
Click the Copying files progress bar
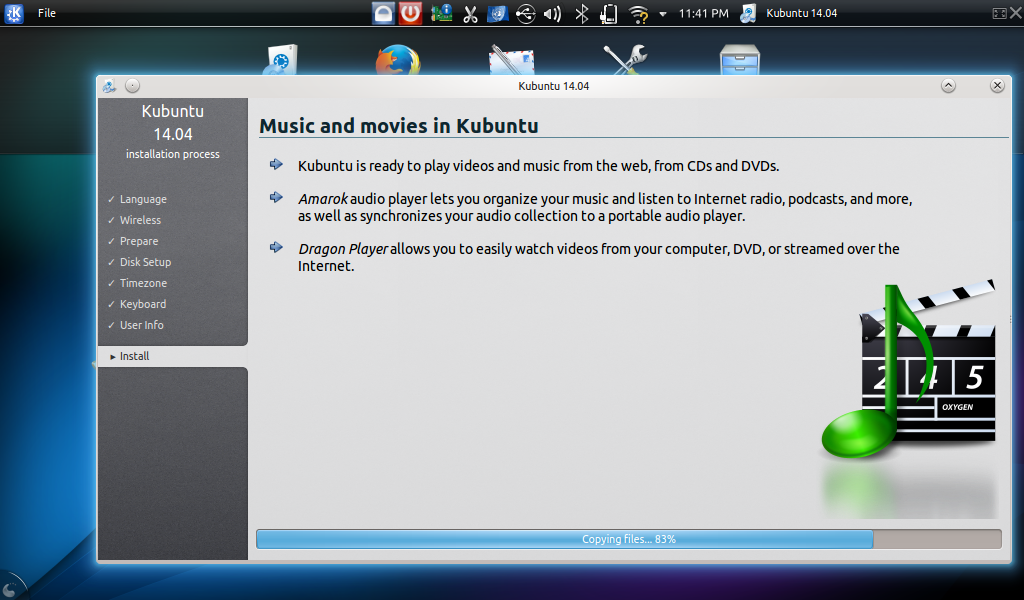(x=629, y=539)
